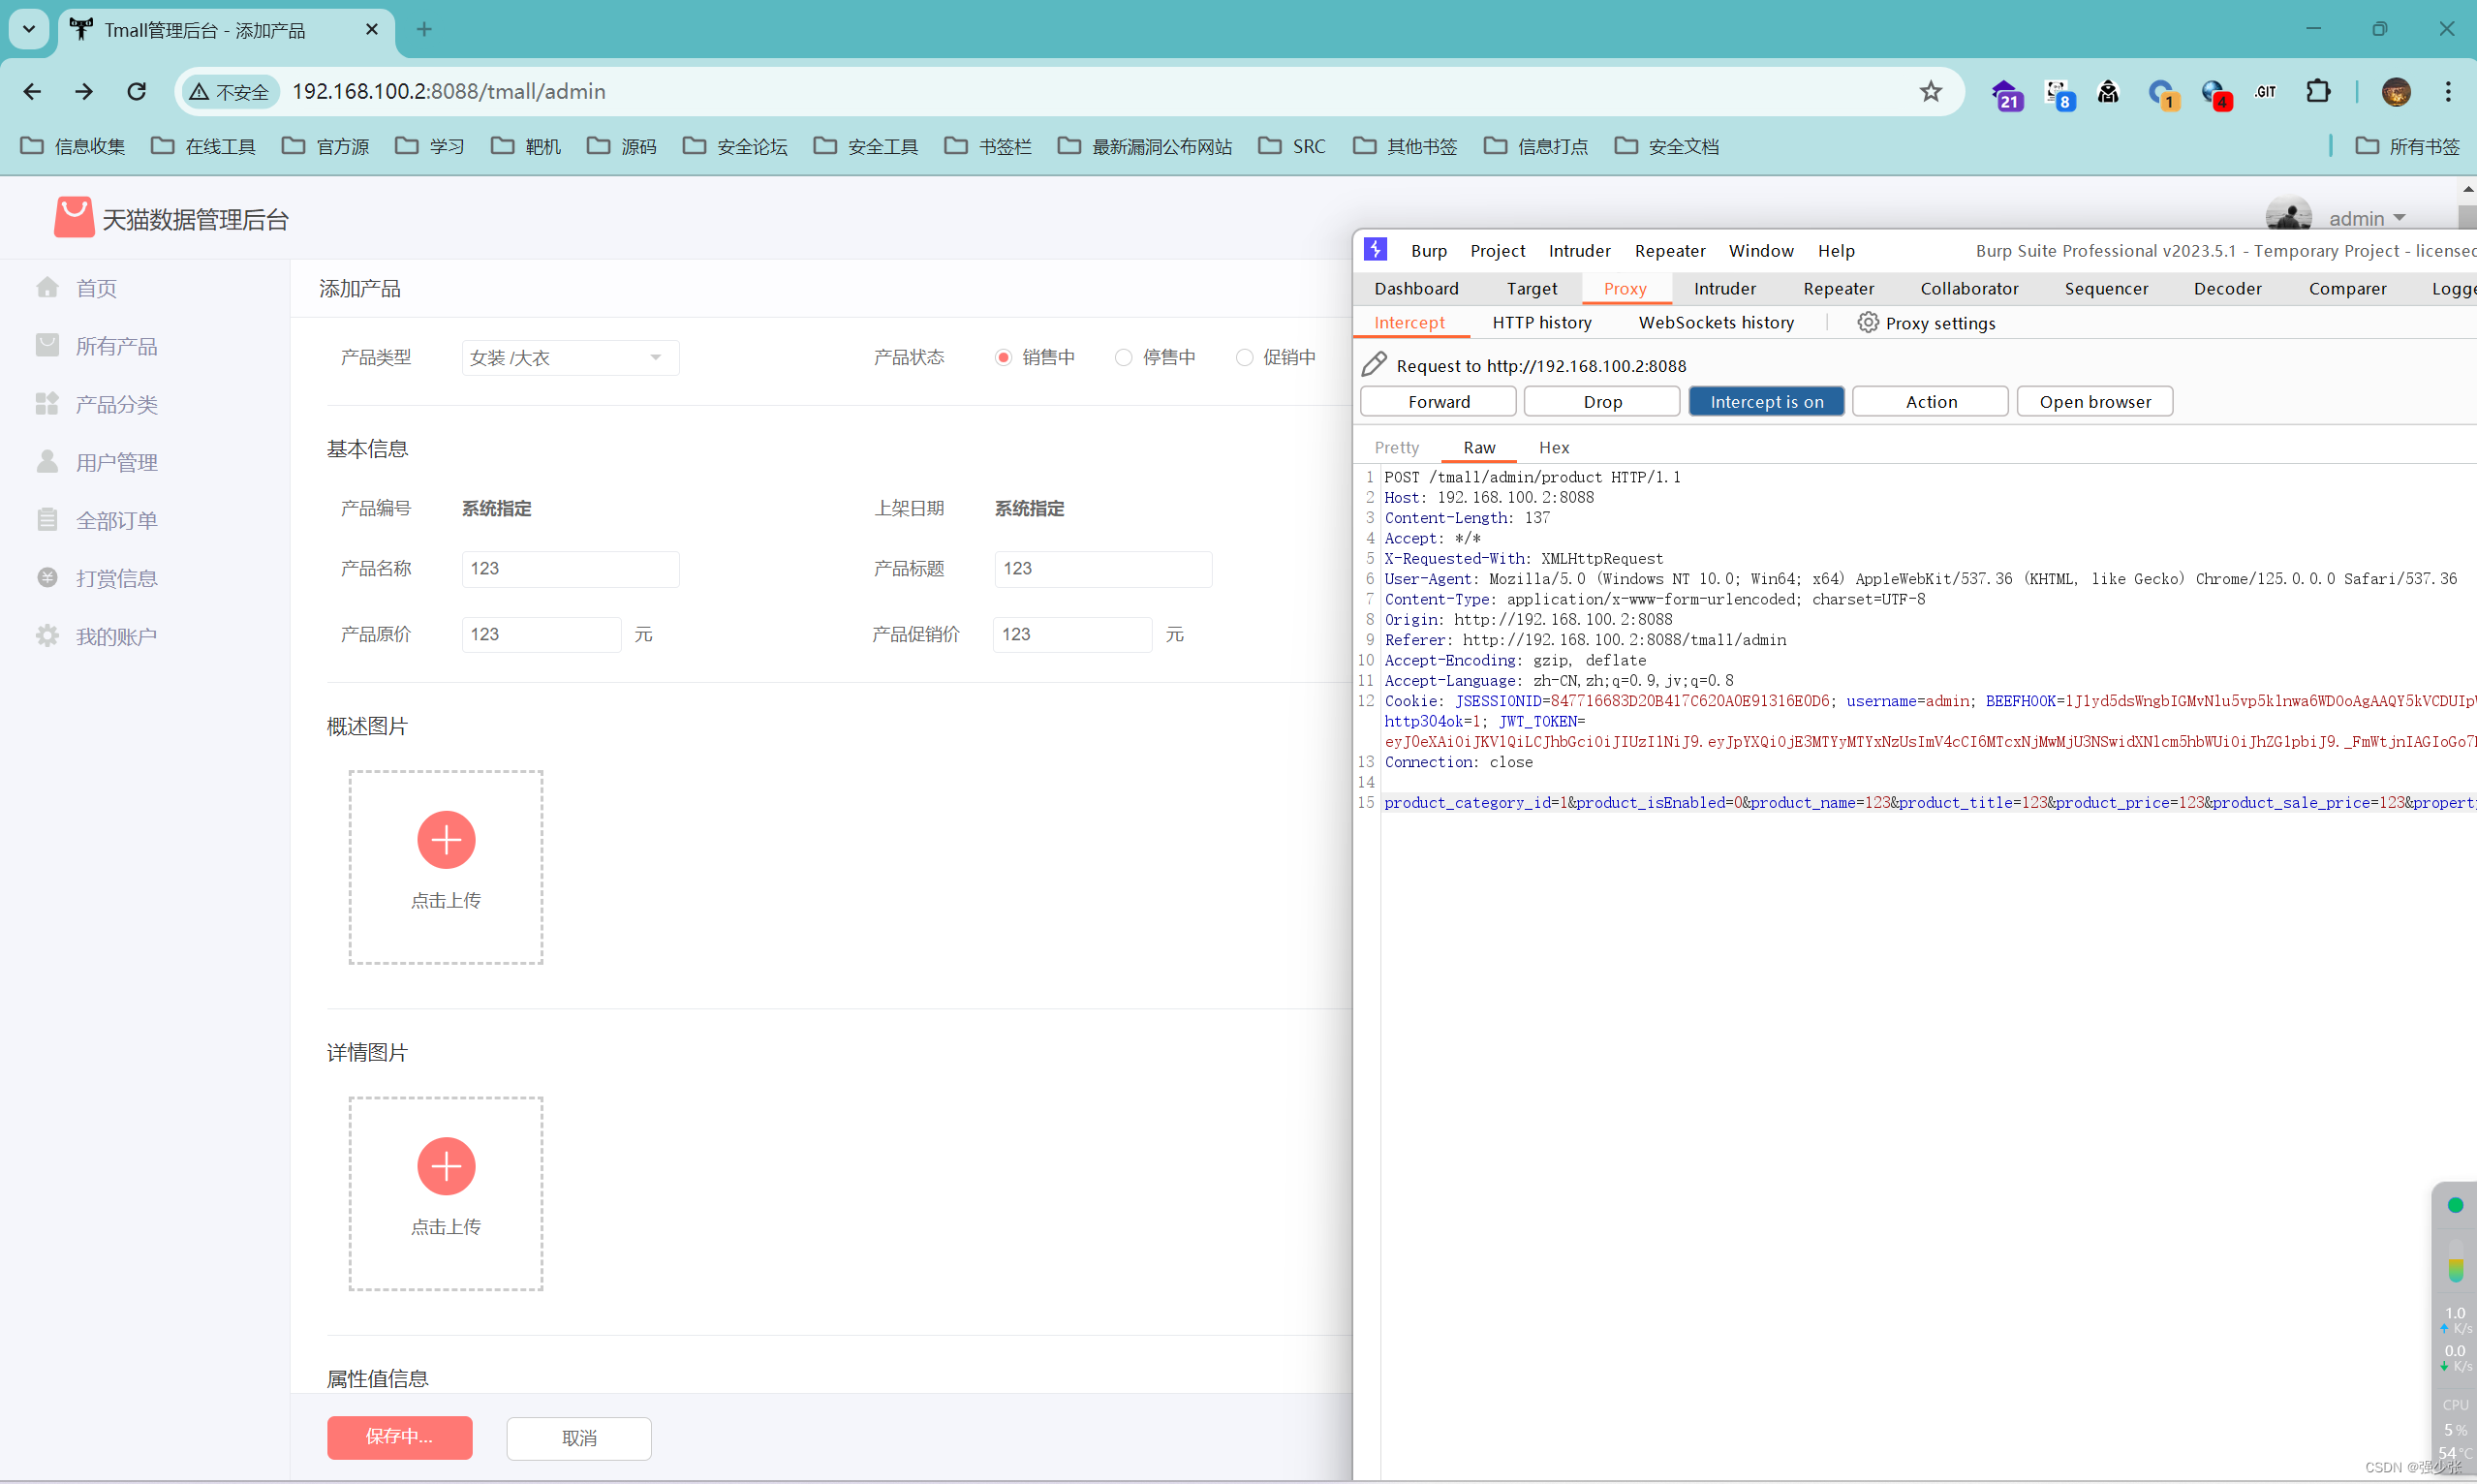Viewport: 2477px width, 1484px height.
Task: Open the Project menu in Burp Suite
Action: click(x=1497, y=250)
